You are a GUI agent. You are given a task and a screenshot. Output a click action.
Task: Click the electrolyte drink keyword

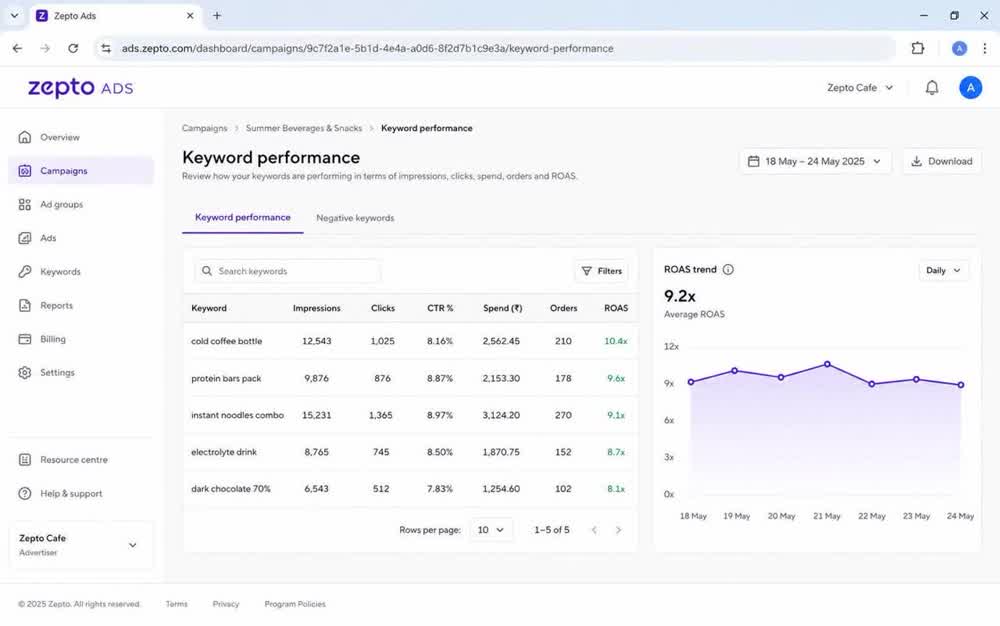pyautogui.click(x=224, y=452)
